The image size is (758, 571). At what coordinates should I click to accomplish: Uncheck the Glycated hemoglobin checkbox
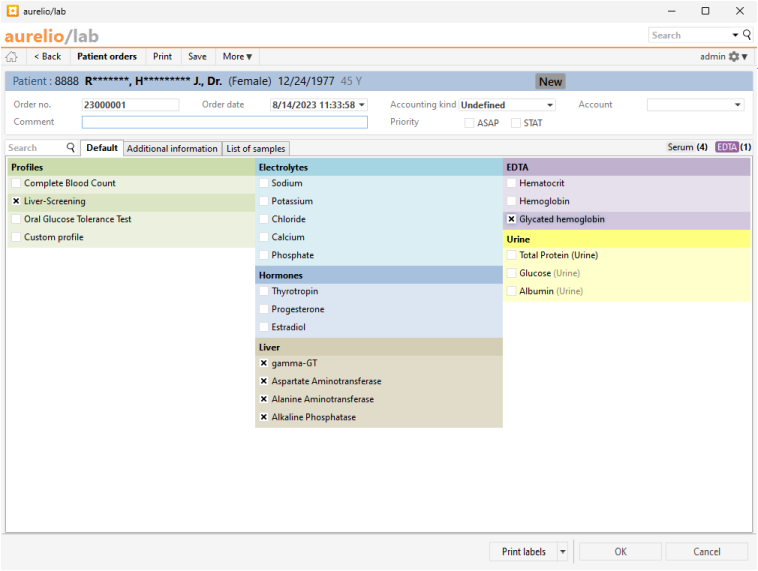click(x=511, y=220)
